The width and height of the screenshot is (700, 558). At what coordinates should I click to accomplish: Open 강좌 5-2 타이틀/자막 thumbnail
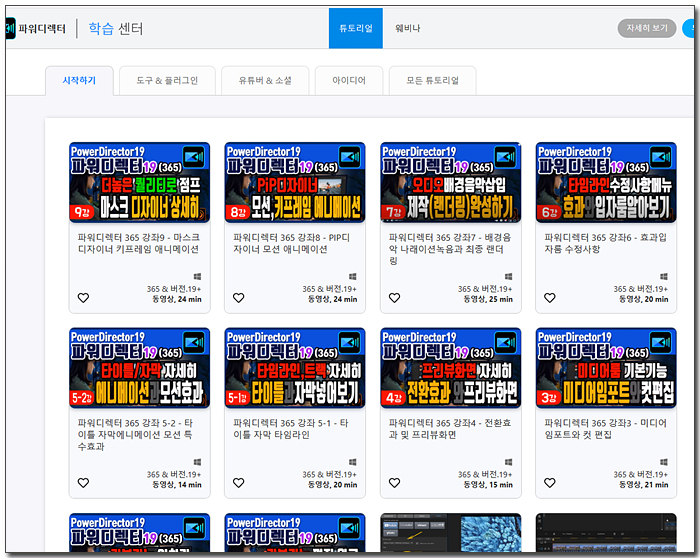(x=139, y=368)
